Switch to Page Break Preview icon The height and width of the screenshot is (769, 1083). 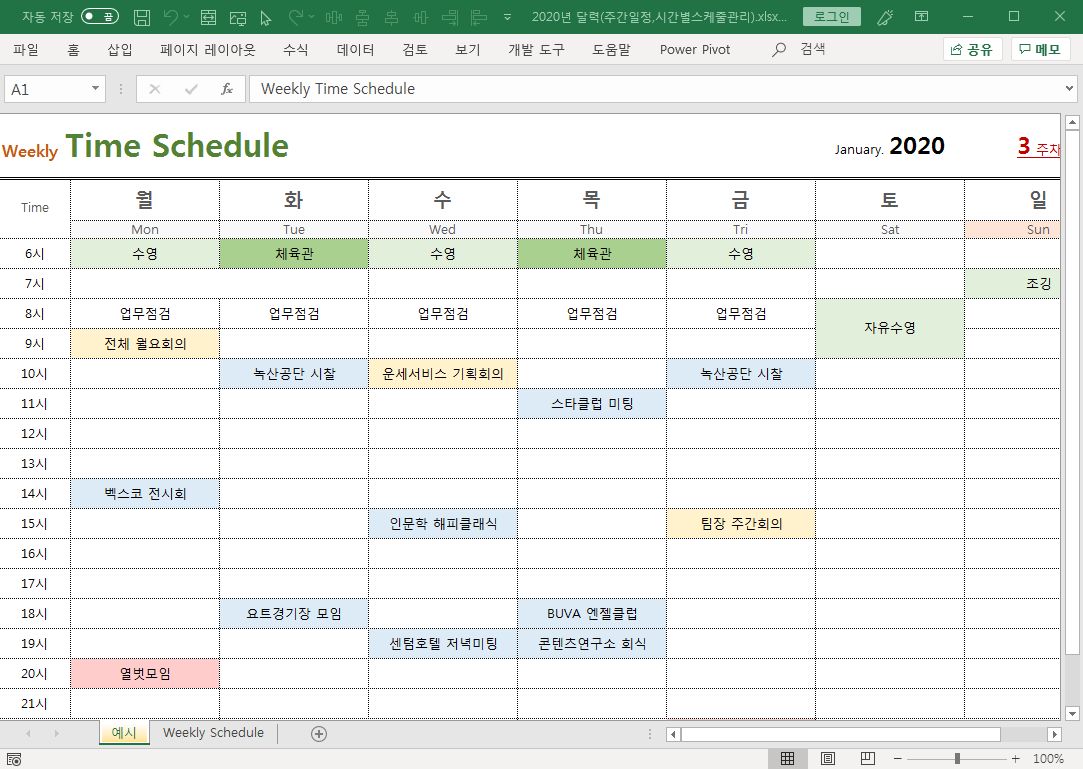pos(868,759)
